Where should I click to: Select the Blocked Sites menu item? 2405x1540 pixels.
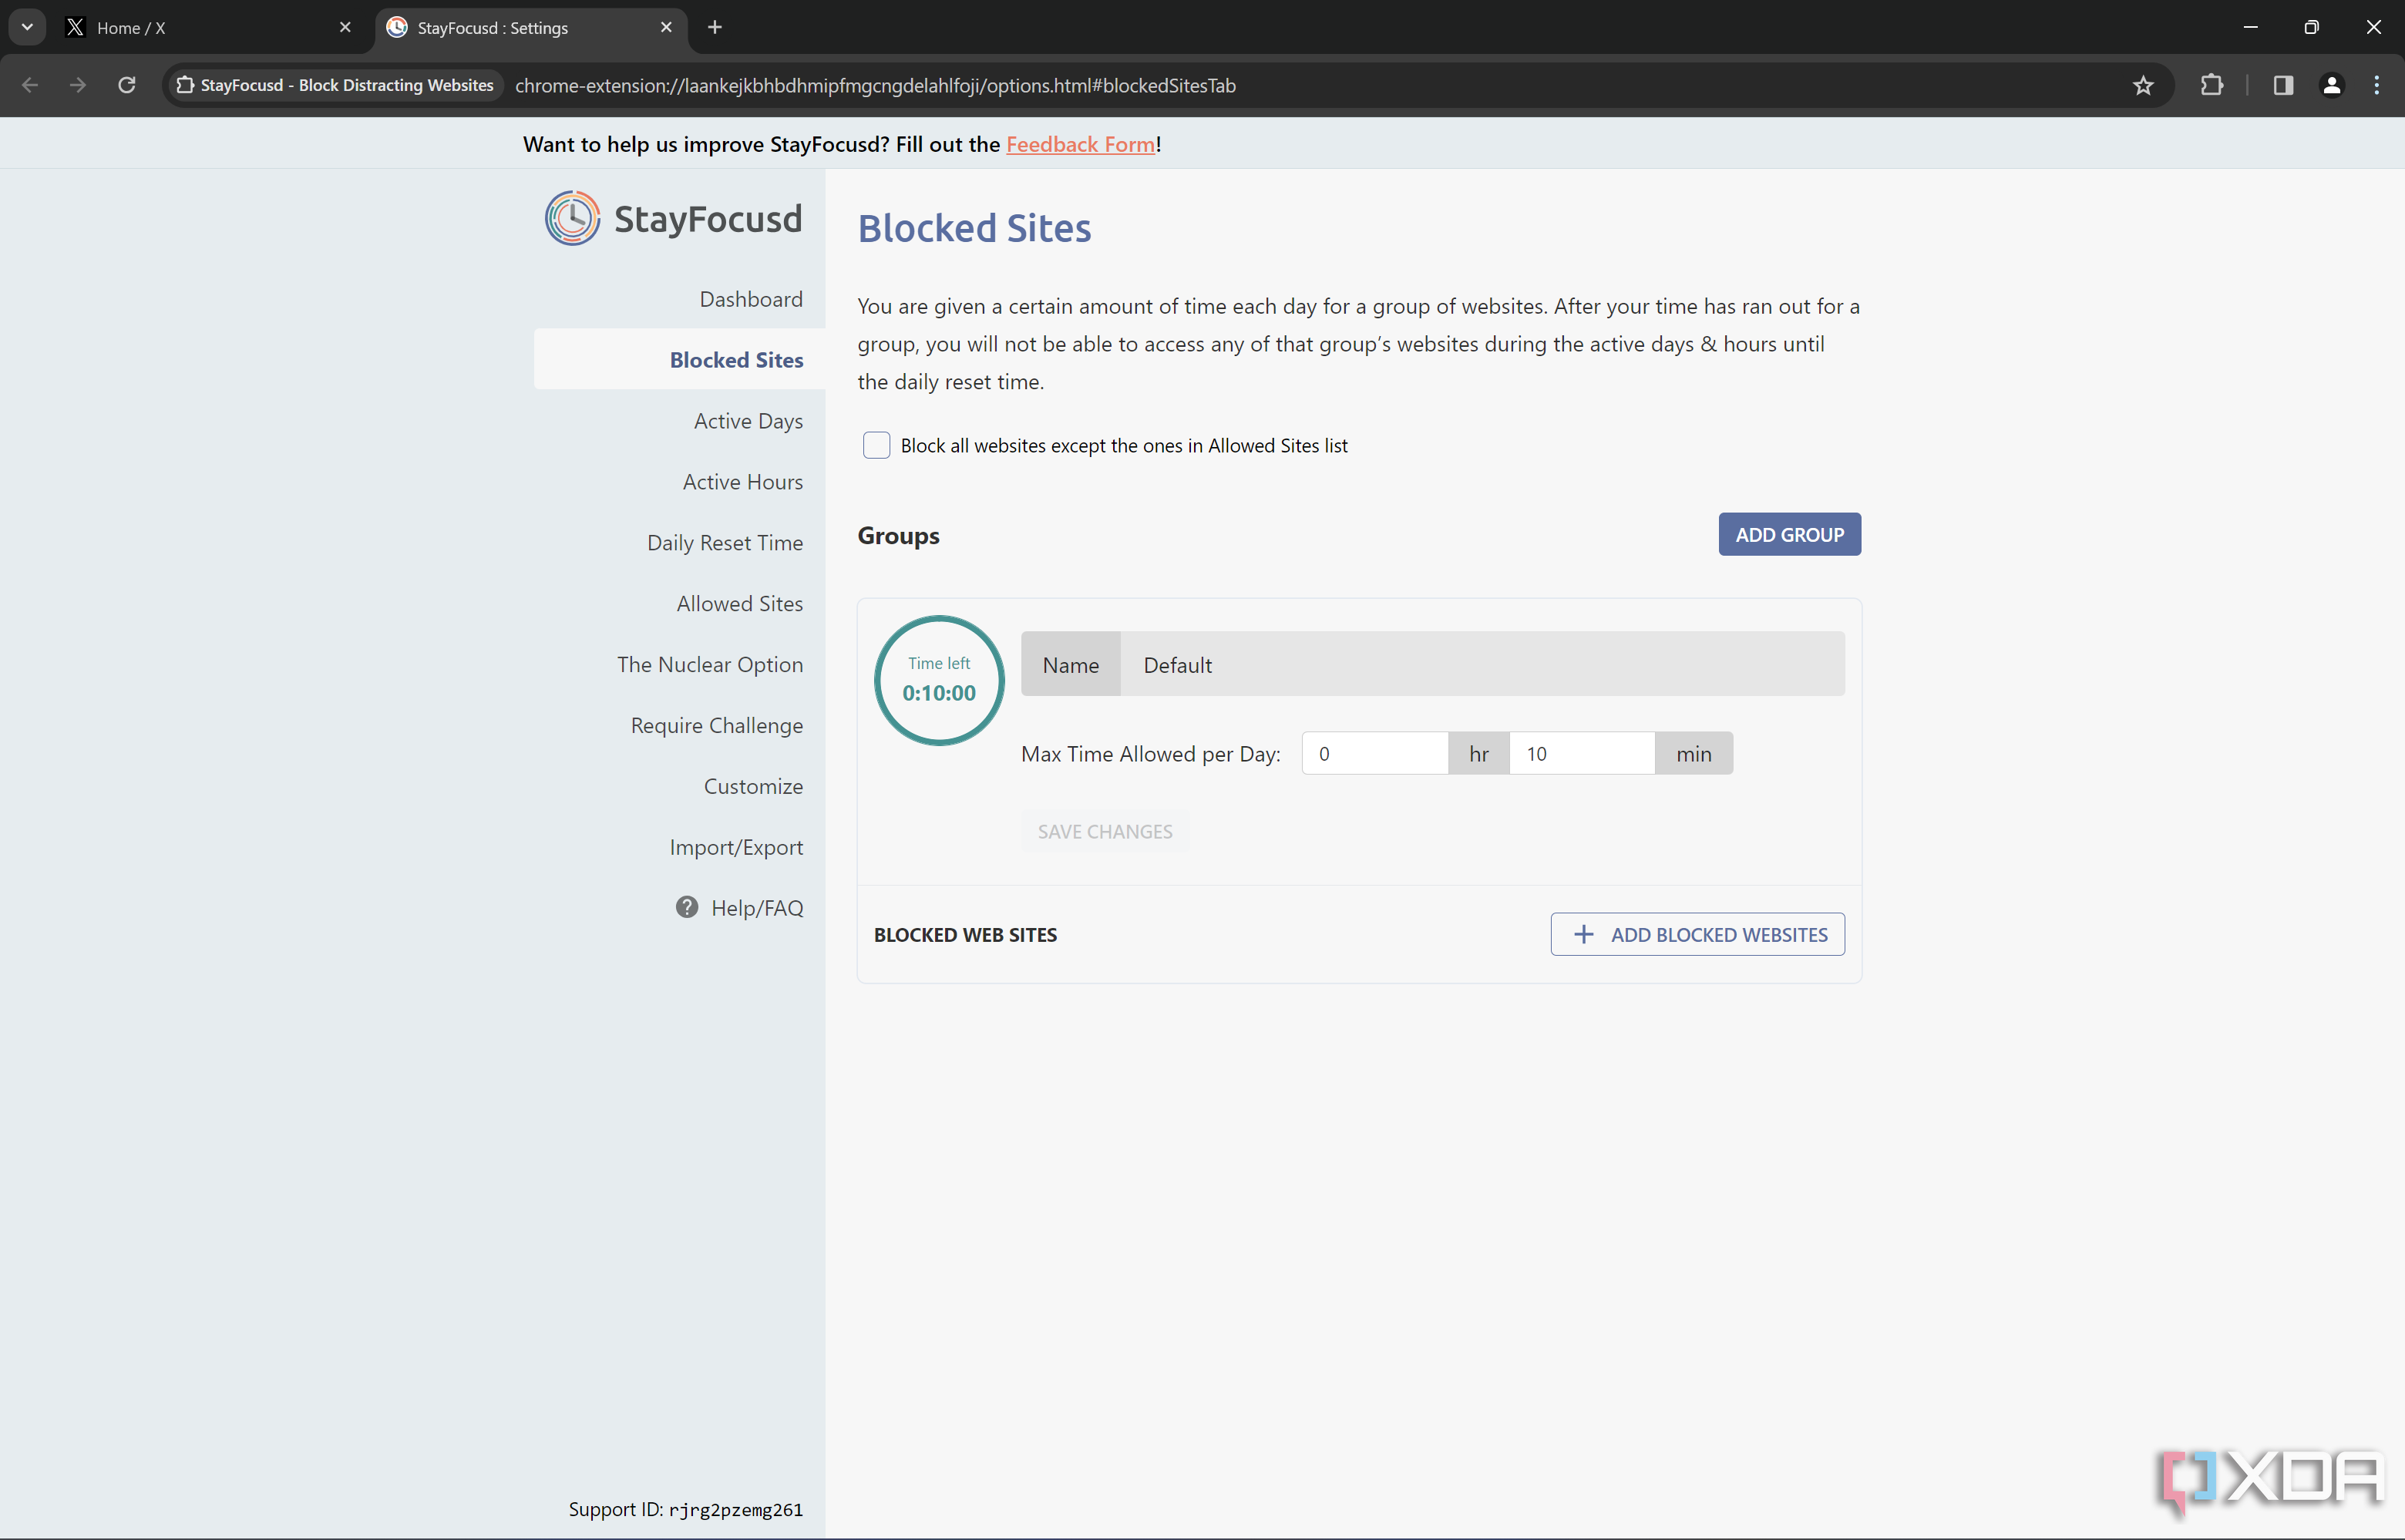pos(736,359)
